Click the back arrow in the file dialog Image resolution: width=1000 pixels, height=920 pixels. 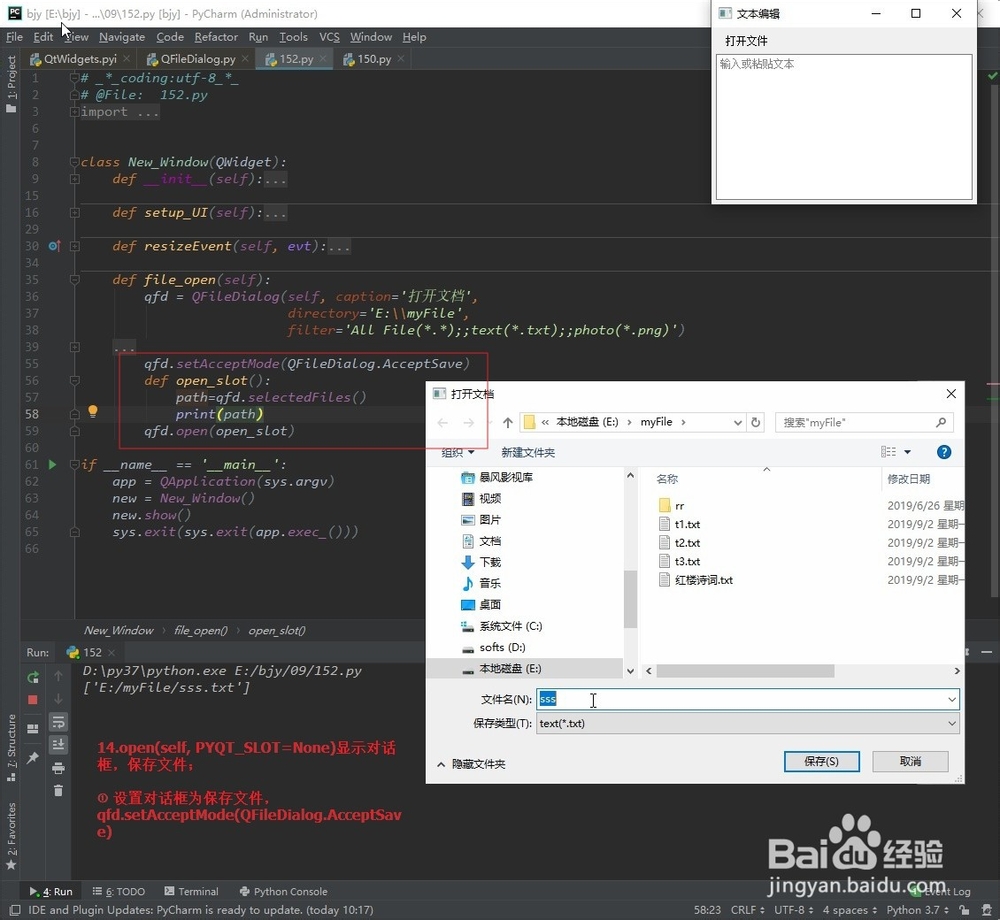coord(443,423)
